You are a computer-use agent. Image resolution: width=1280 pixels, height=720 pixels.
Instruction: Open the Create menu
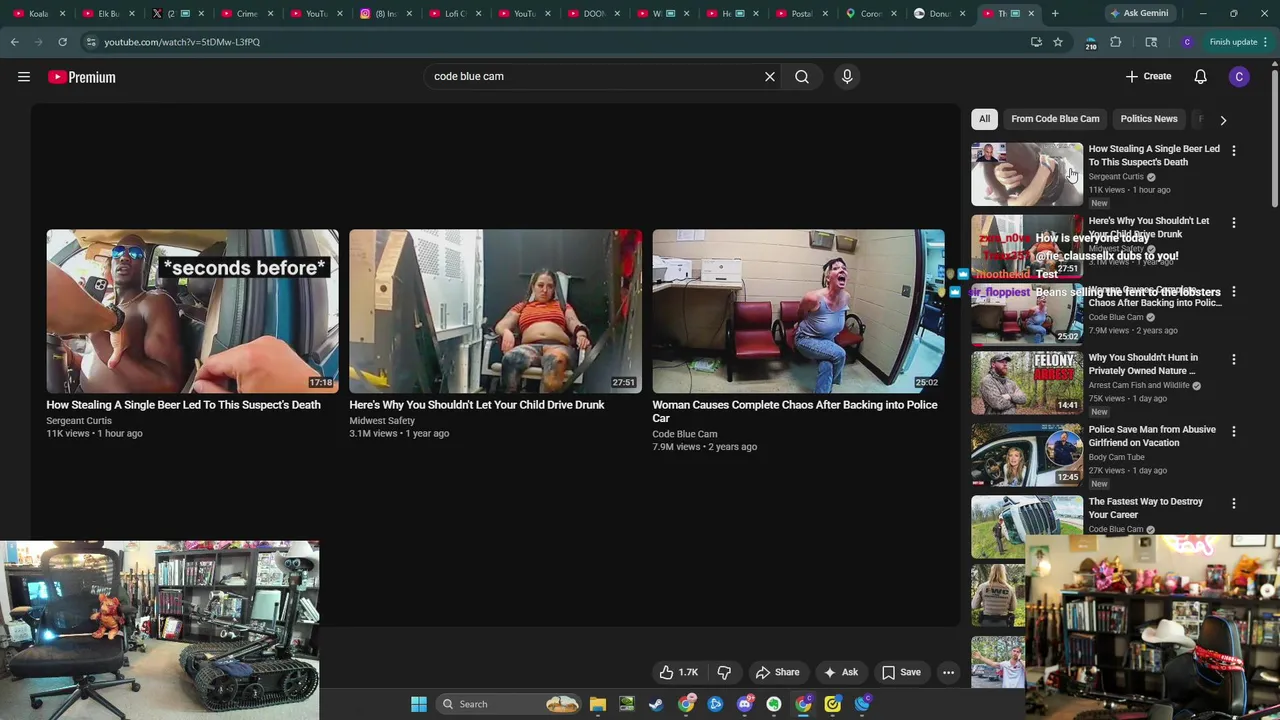pyautogui.click(x=1148, y=76)
